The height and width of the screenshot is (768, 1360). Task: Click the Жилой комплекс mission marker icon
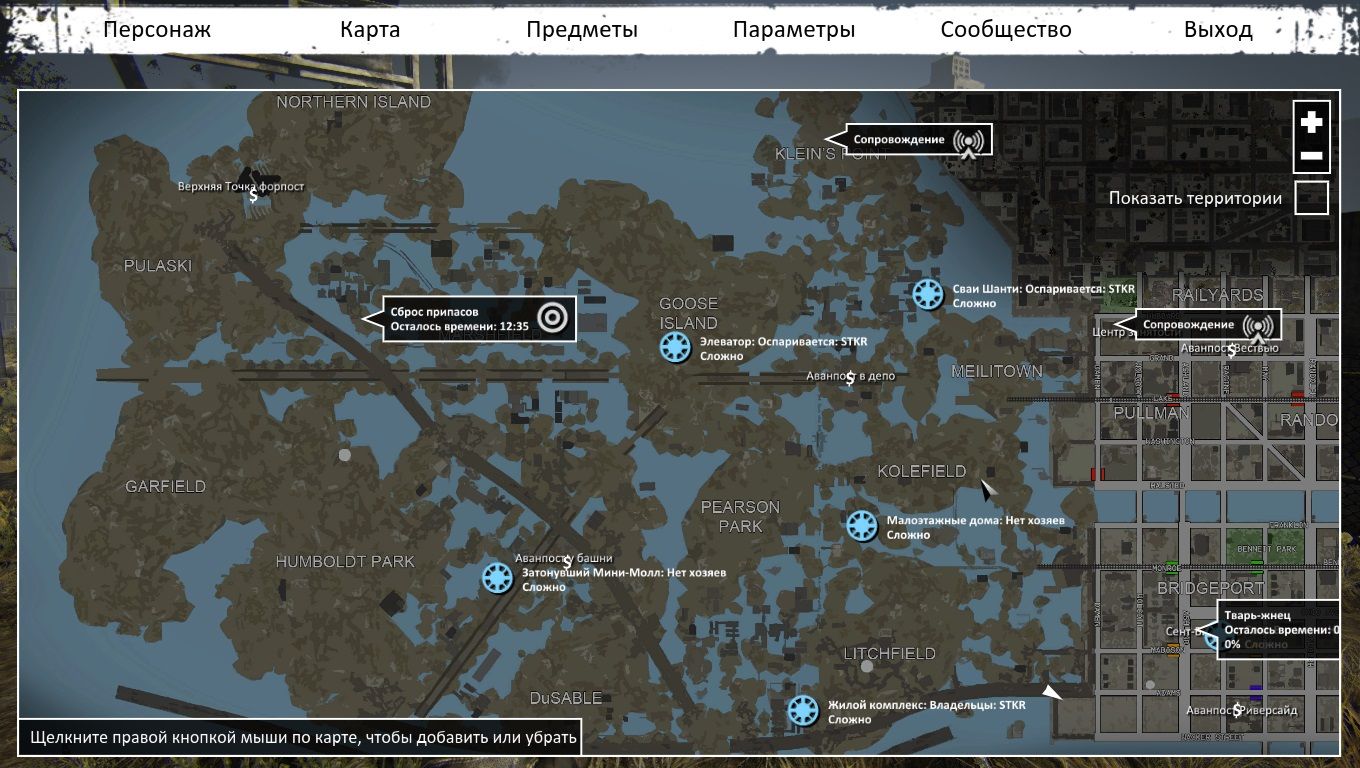pos(802,710)
